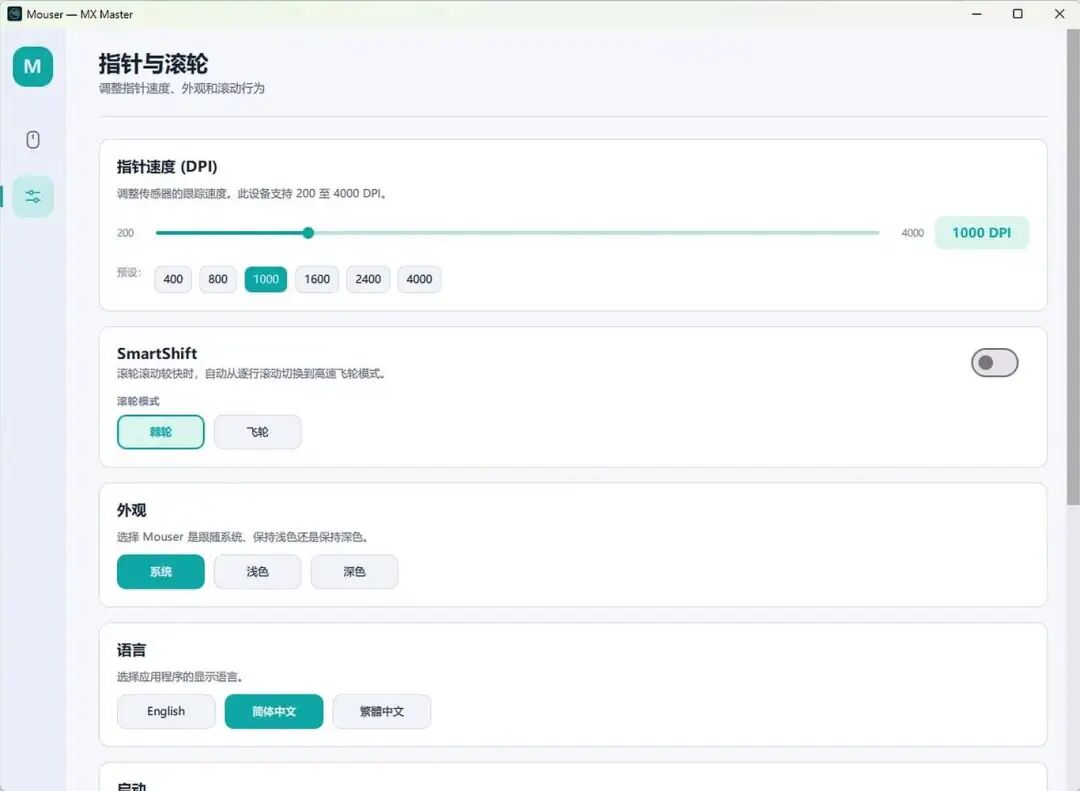Screen dimensions: 1080x791
Task: Click the DPI slider handle
Action: [x=307, y=232]
